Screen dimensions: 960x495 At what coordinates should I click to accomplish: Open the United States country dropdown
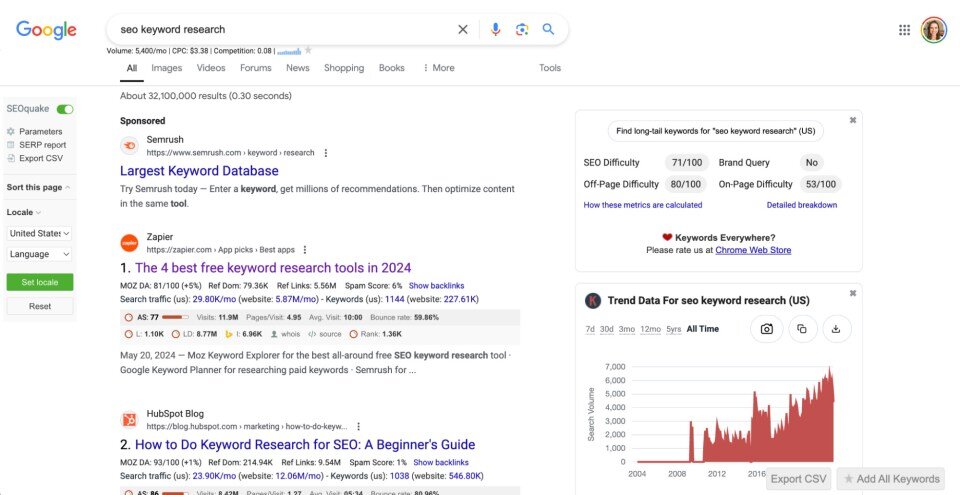(x=40, y=233)
